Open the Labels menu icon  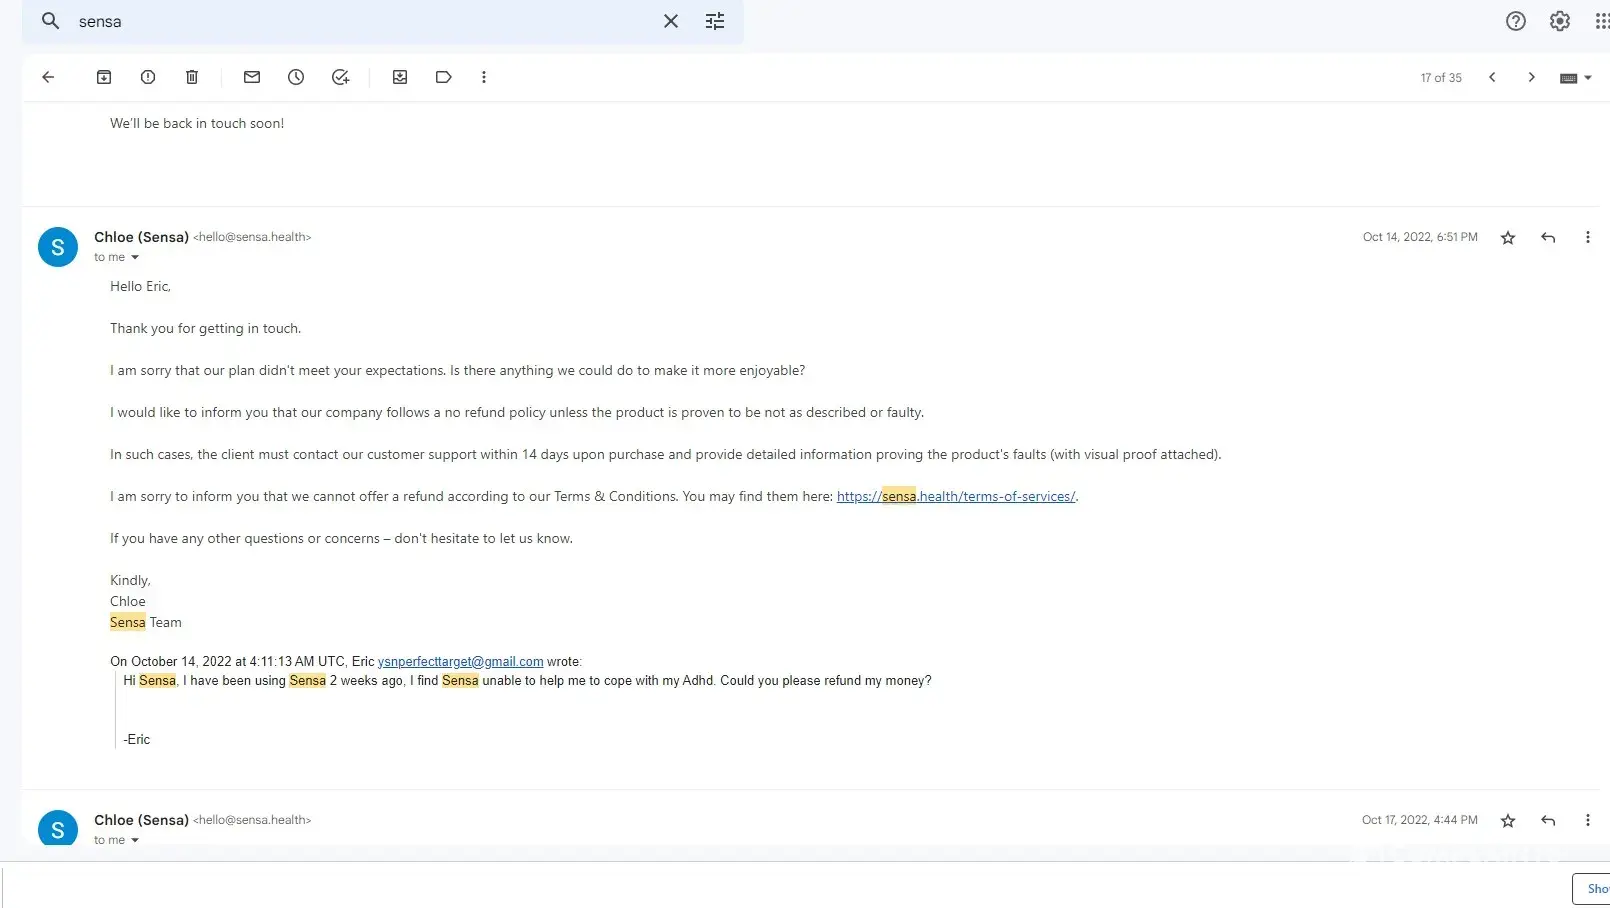pos(444,77)
